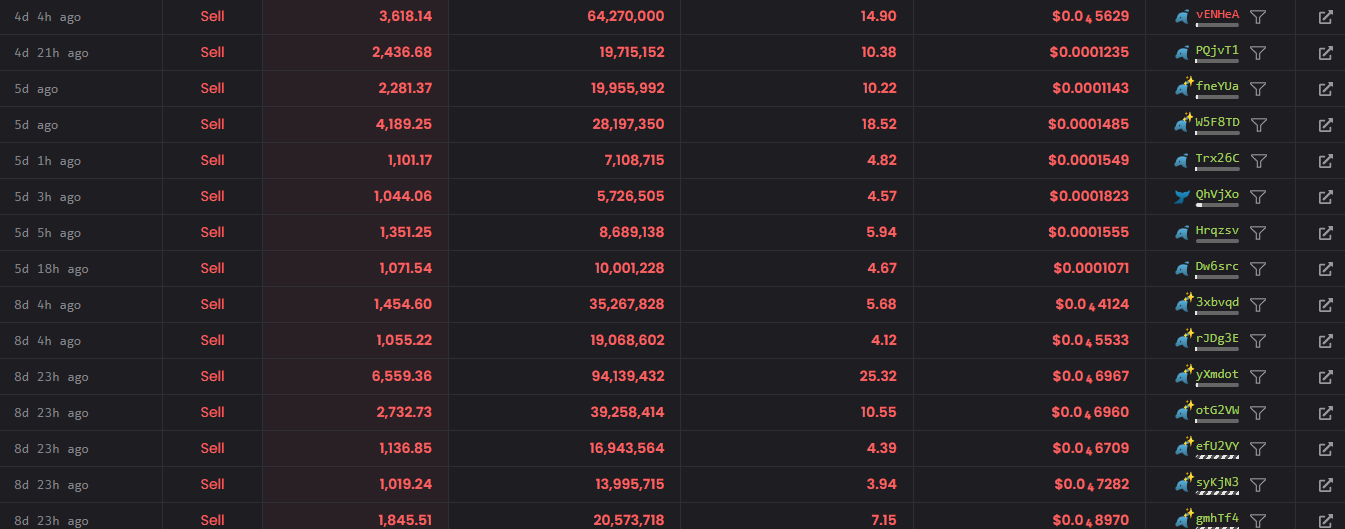The image size is (1345, 529).
Task: Open maker address yXmdot
Action: 1217,374
